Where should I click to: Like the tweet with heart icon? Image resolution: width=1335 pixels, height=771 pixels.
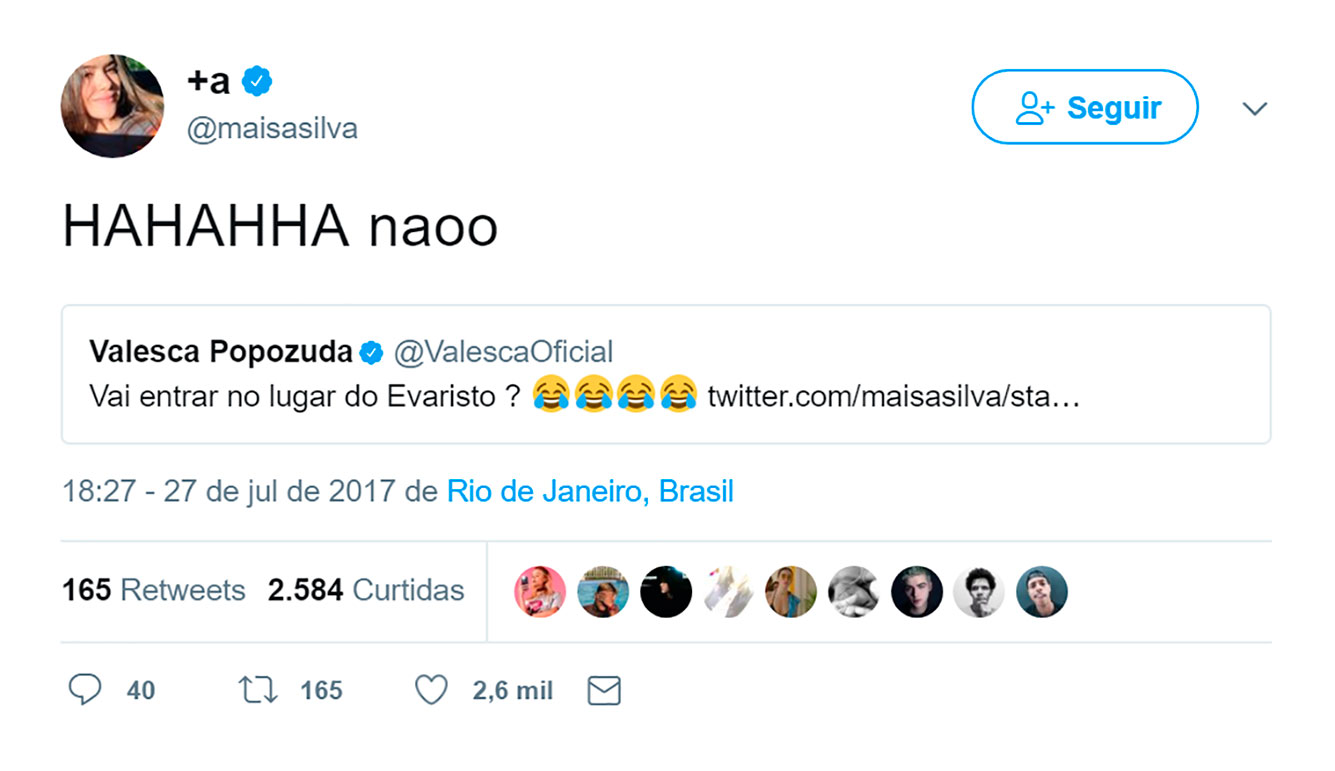click(x=431, y=690)
